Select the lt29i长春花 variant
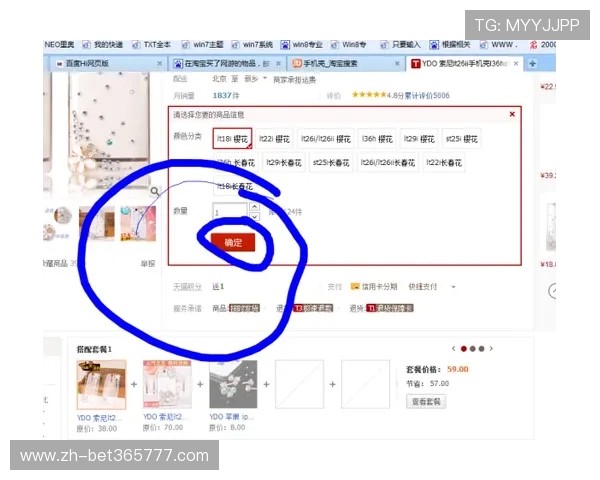Image resolution: width=600 pixels, height=480 pixels. click(x=284, y=163)
